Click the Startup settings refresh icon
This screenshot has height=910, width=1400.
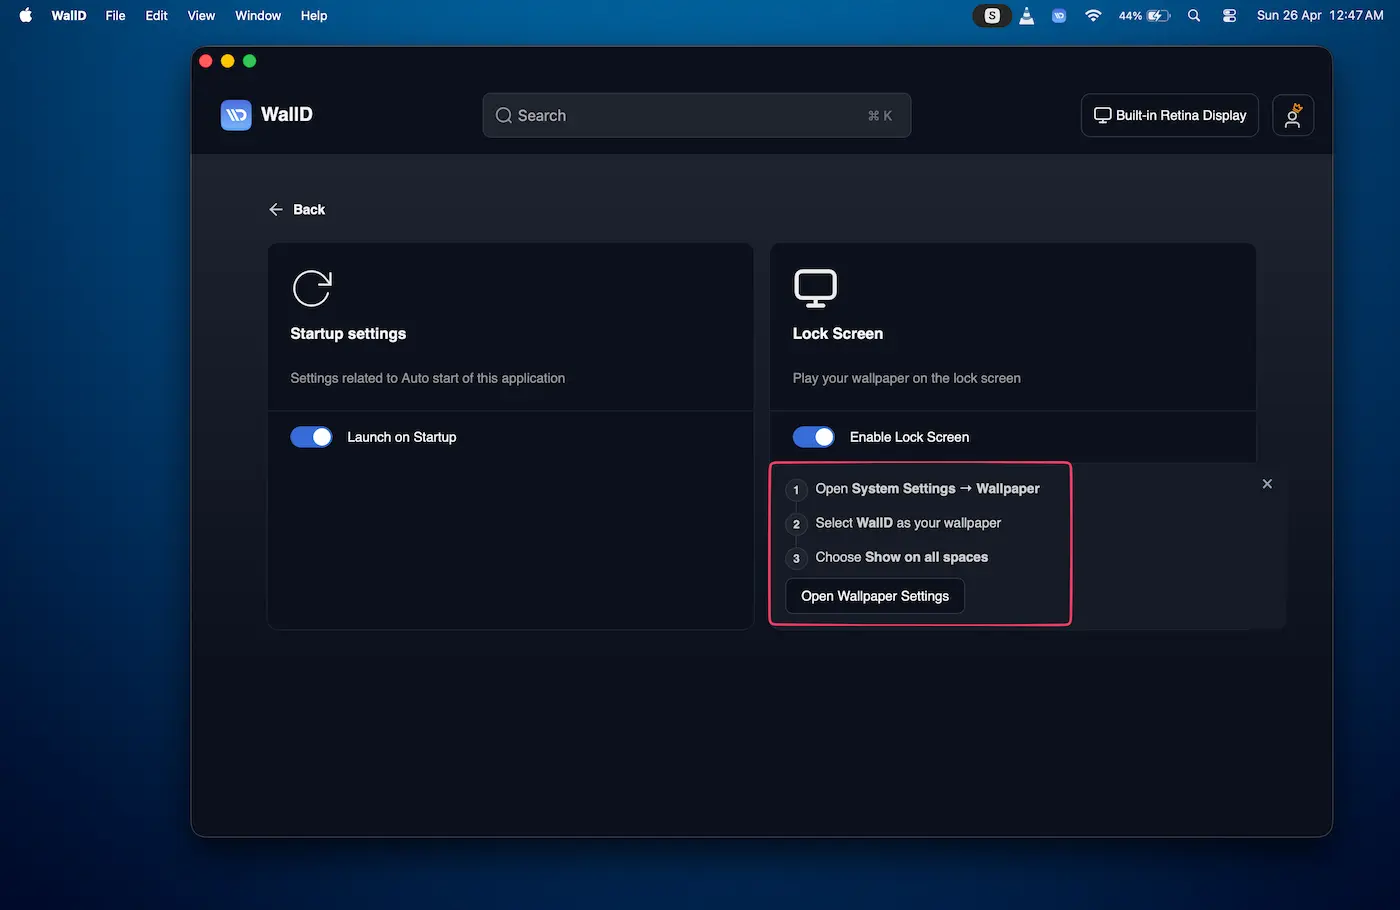pyautogui.click(x=312, y=288)
